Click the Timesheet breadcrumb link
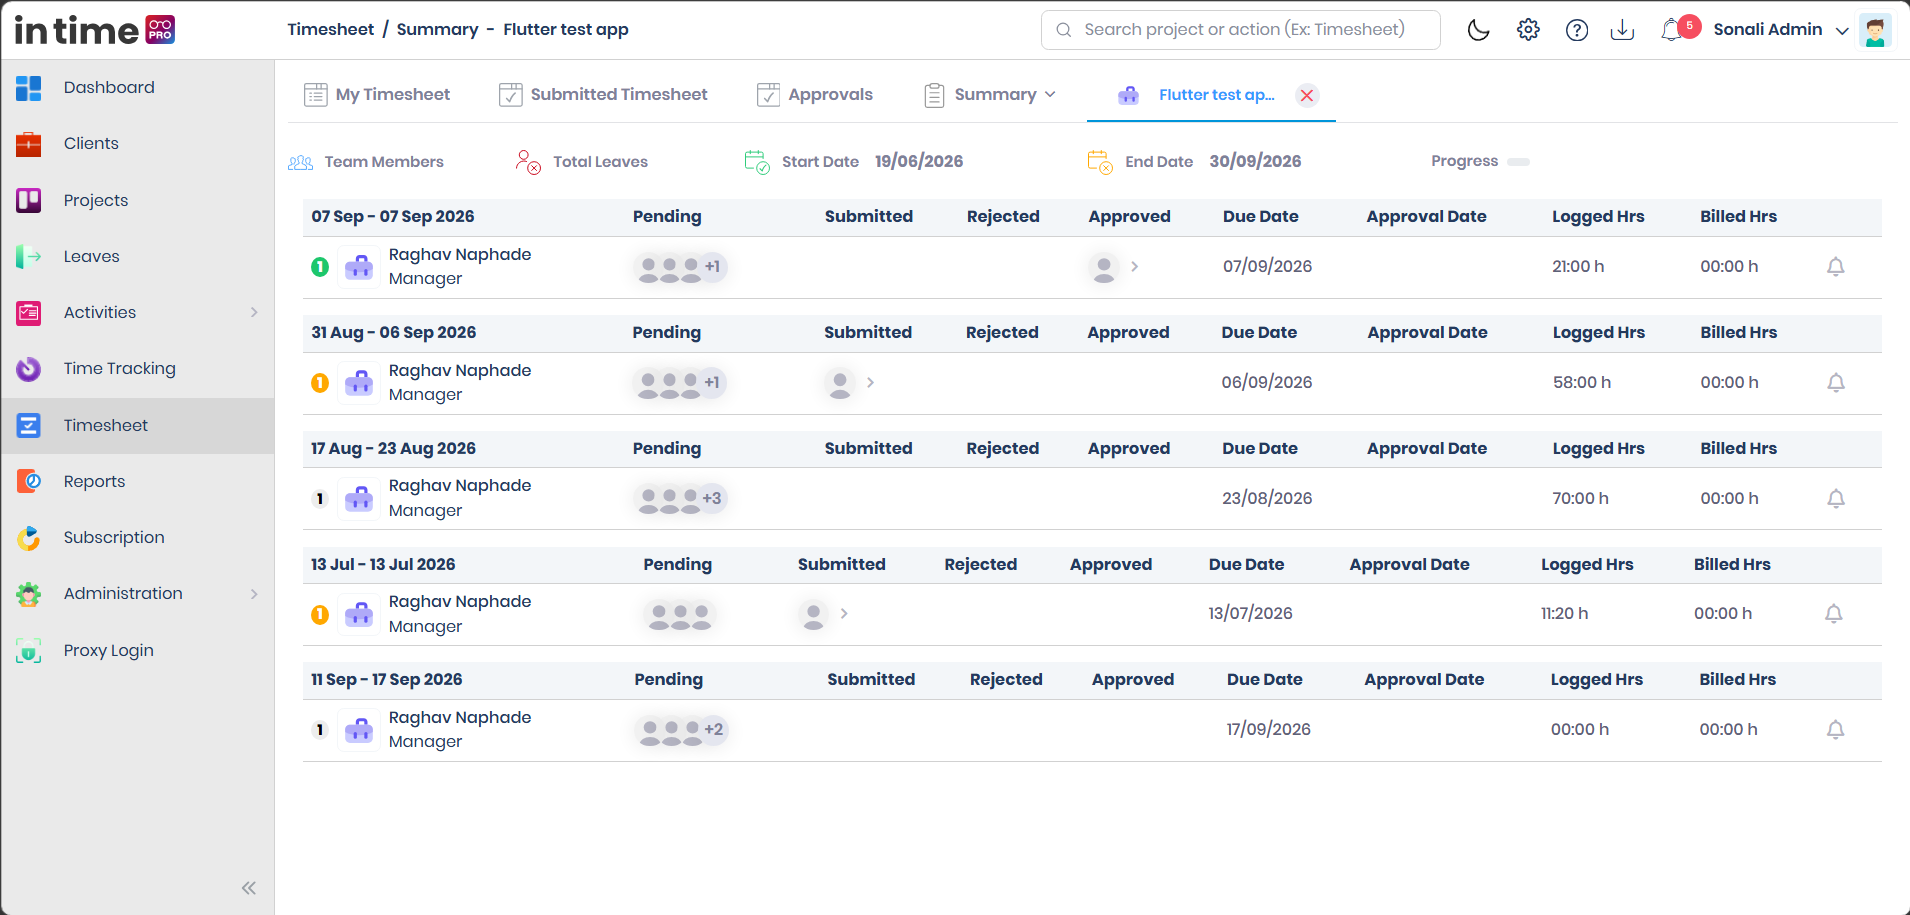1910x915 pixels. click(331, 30)
